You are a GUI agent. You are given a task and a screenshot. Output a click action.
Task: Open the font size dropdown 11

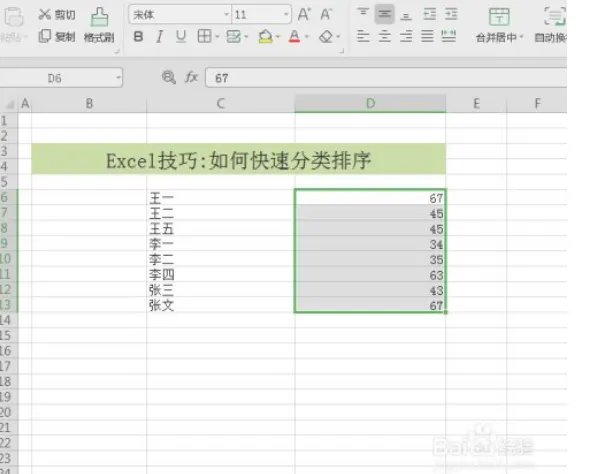tap(286, 14)
